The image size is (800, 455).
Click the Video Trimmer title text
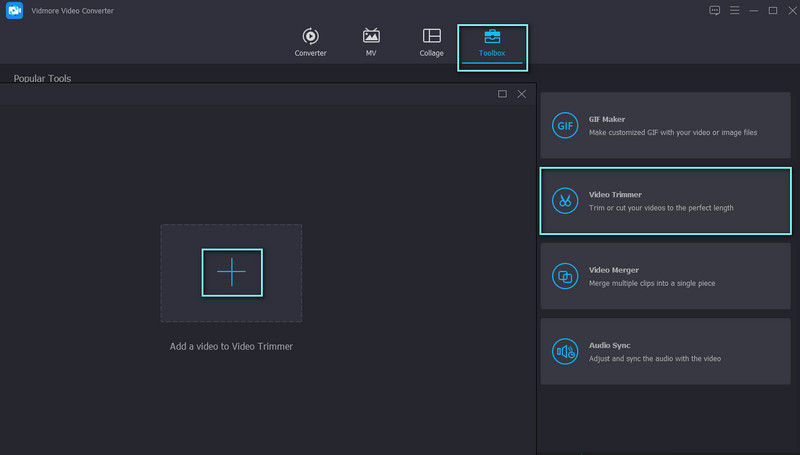click(614, 194)
